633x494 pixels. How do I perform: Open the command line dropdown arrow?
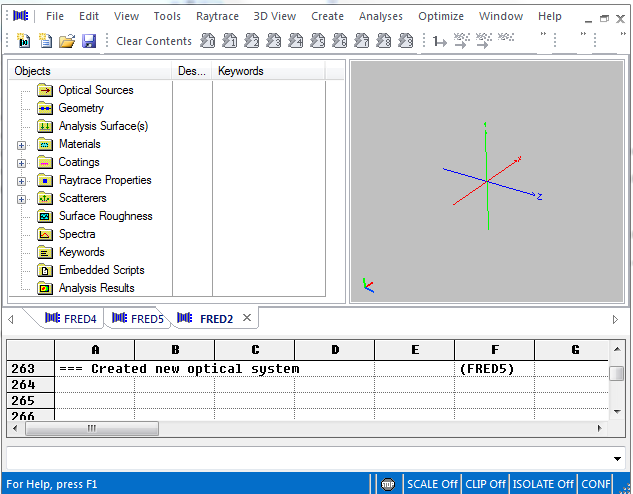pyautogui.click(x=617, y=457)
